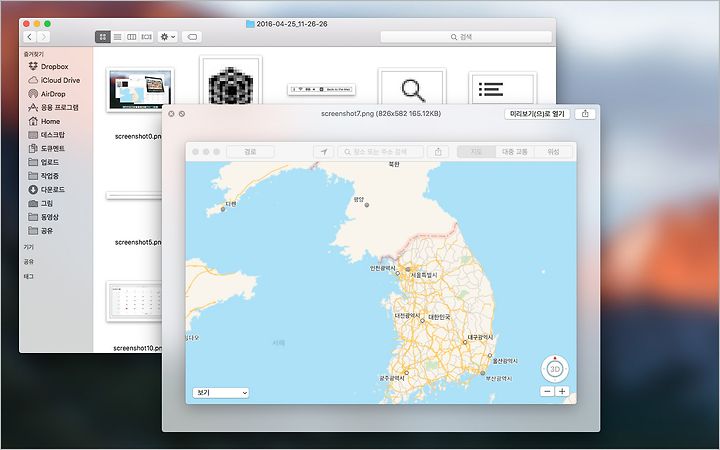Click 대전광역시 label on map

tap(408, 316)
